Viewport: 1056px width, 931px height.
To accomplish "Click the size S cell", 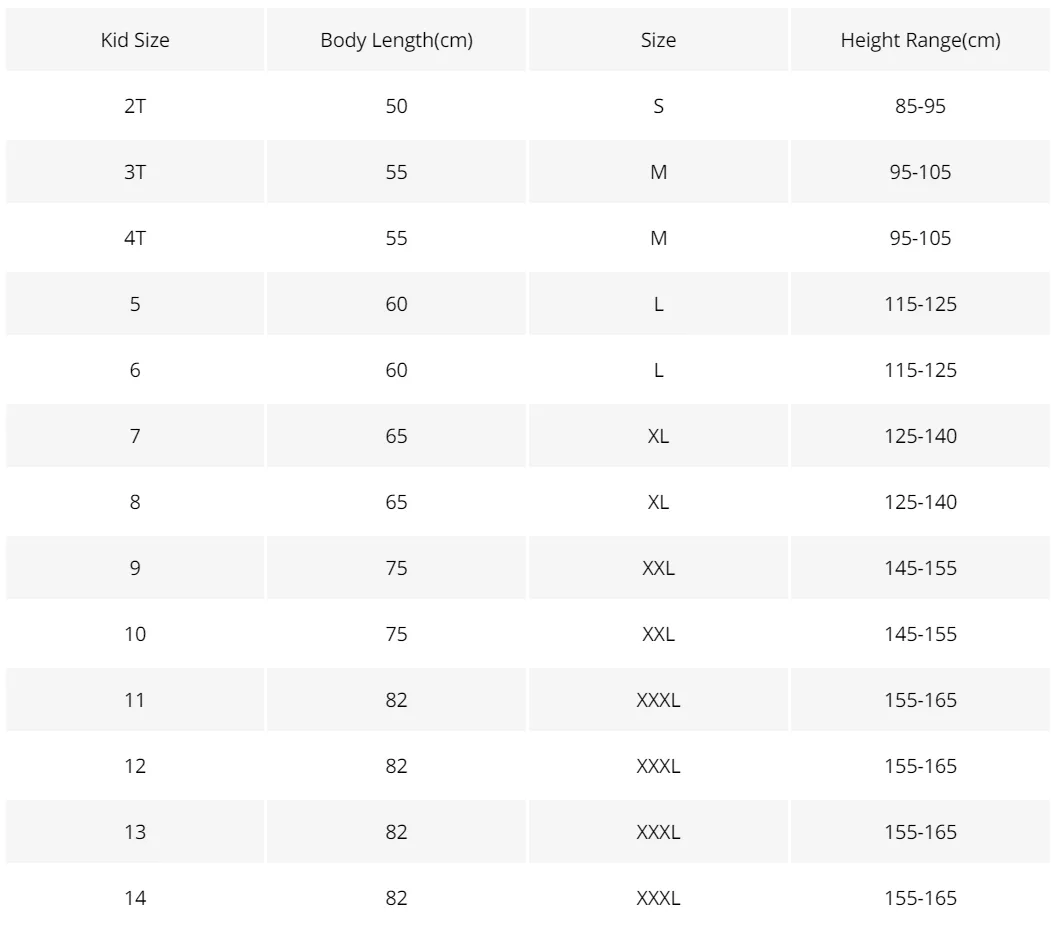I will pyautogui.click(x=658, y=106).
